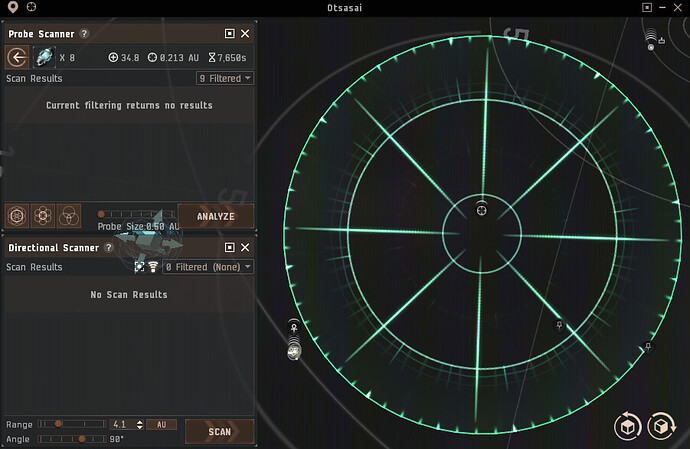Select the ship marker left of sphere

click(294, 328)
